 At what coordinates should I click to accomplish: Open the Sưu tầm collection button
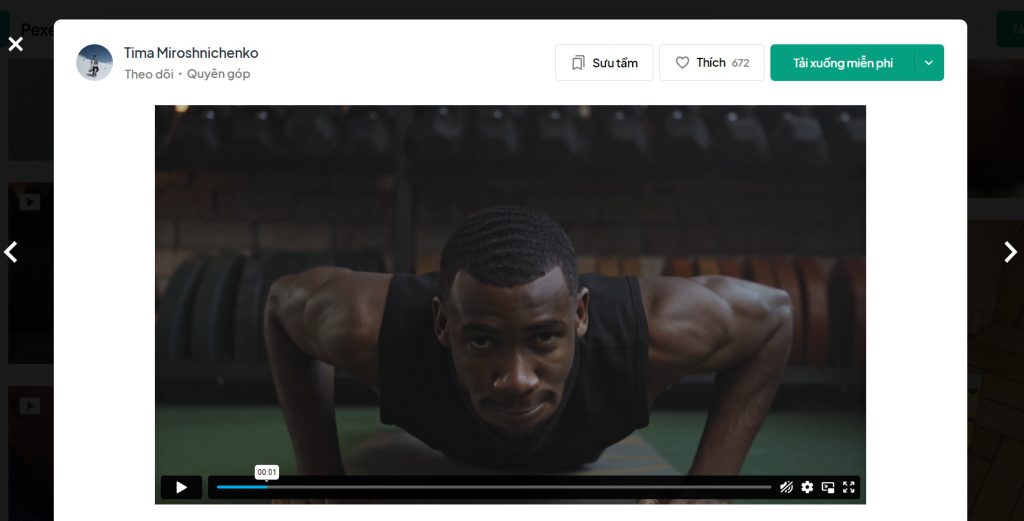tap(604, 63)
